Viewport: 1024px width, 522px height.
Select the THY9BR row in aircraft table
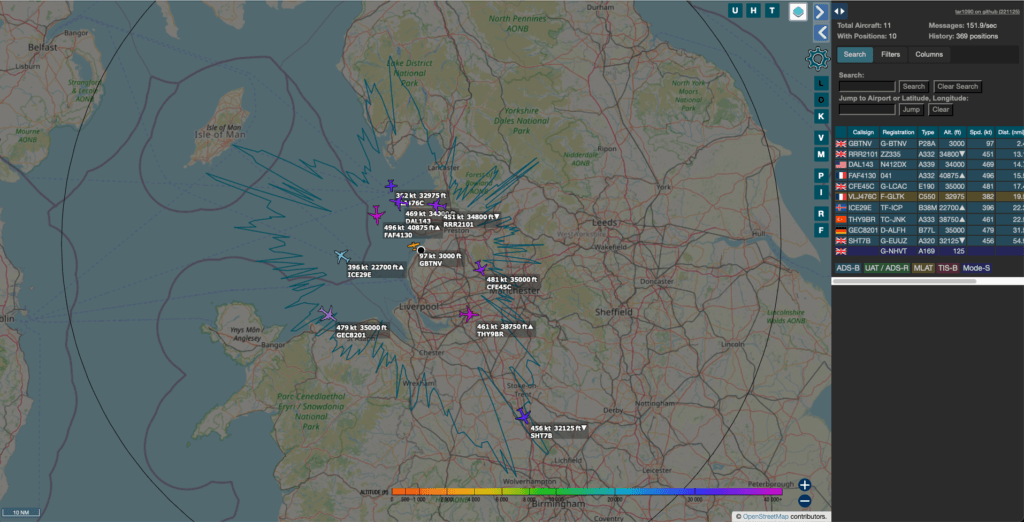[929, 219]
